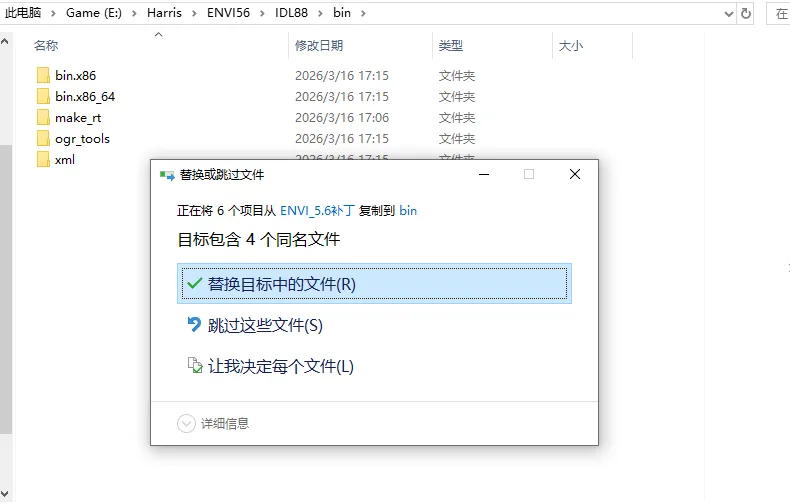Go to ENVI56 in breadcrumb

[228, 13]
